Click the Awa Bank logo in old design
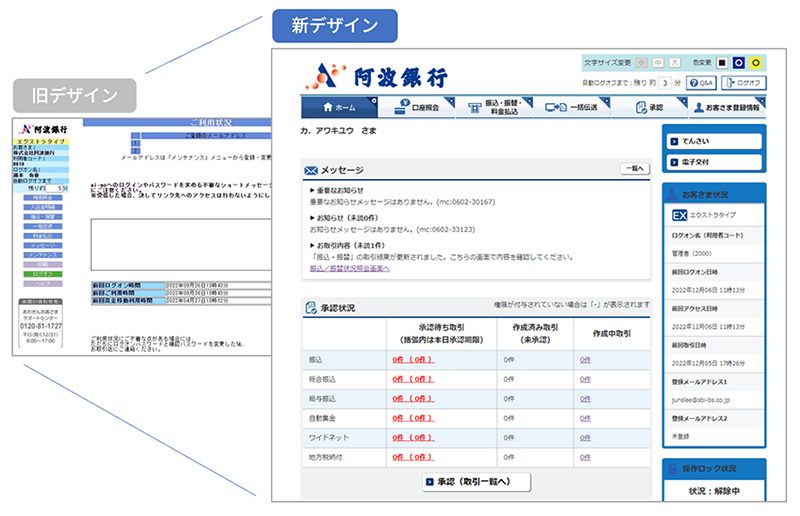Viewport: 800px width, 516px height. click(43, 130)
